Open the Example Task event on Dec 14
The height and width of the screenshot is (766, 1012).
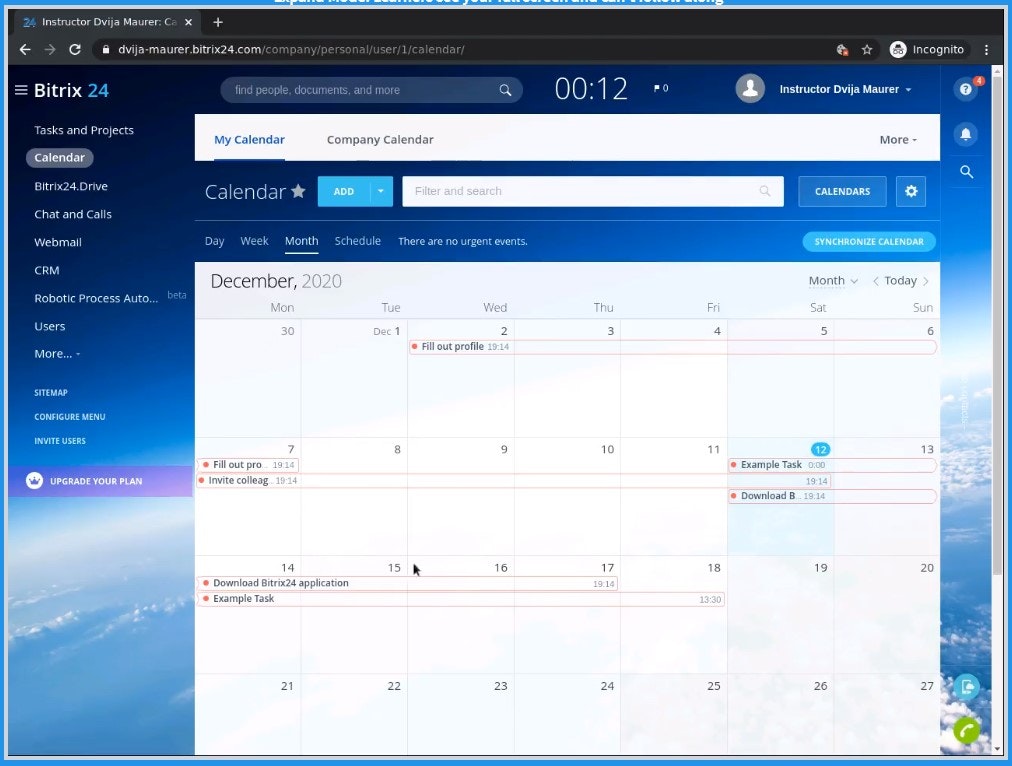pyautogui.click(x=460, y=599)
